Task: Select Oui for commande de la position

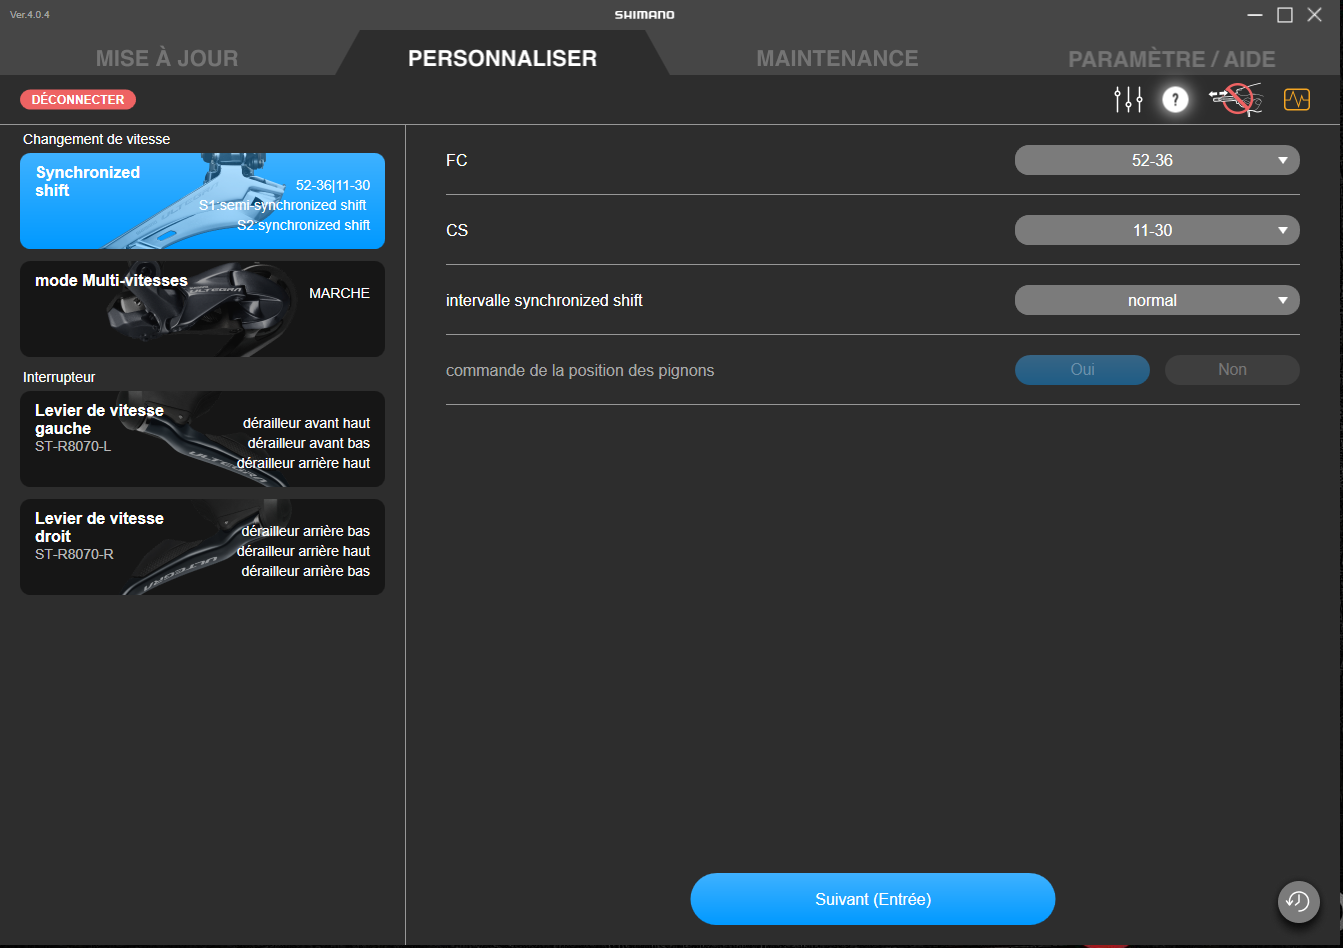Action: (1082, 370)
